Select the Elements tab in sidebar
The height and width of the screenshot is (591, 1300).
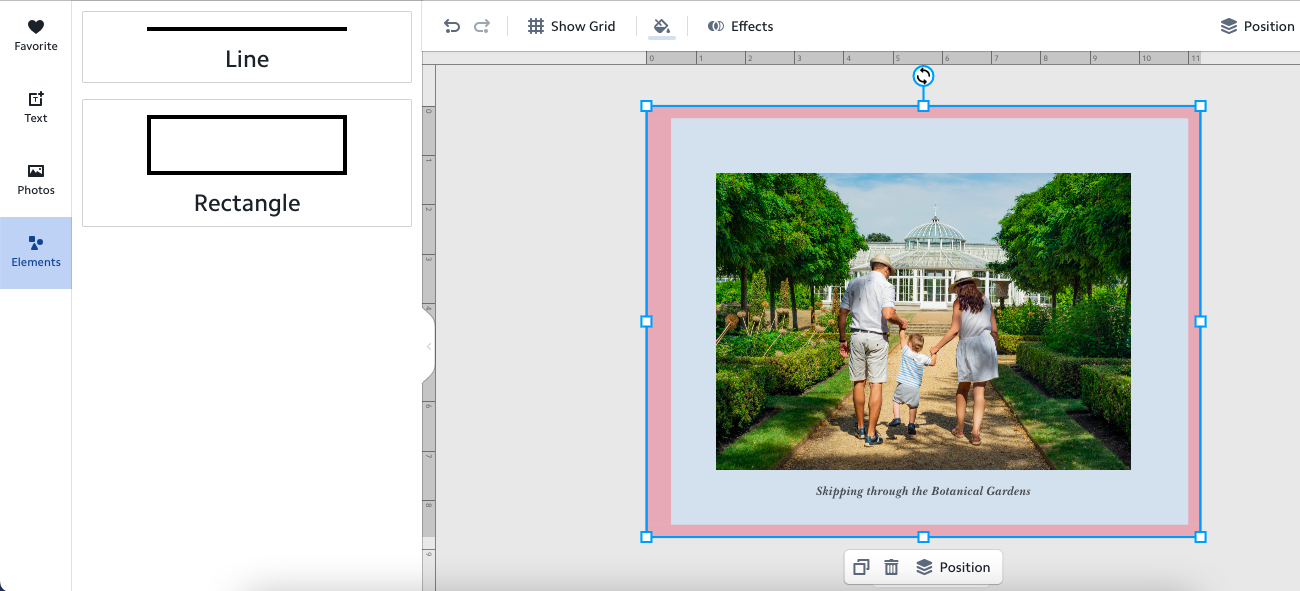coord(36,251)
